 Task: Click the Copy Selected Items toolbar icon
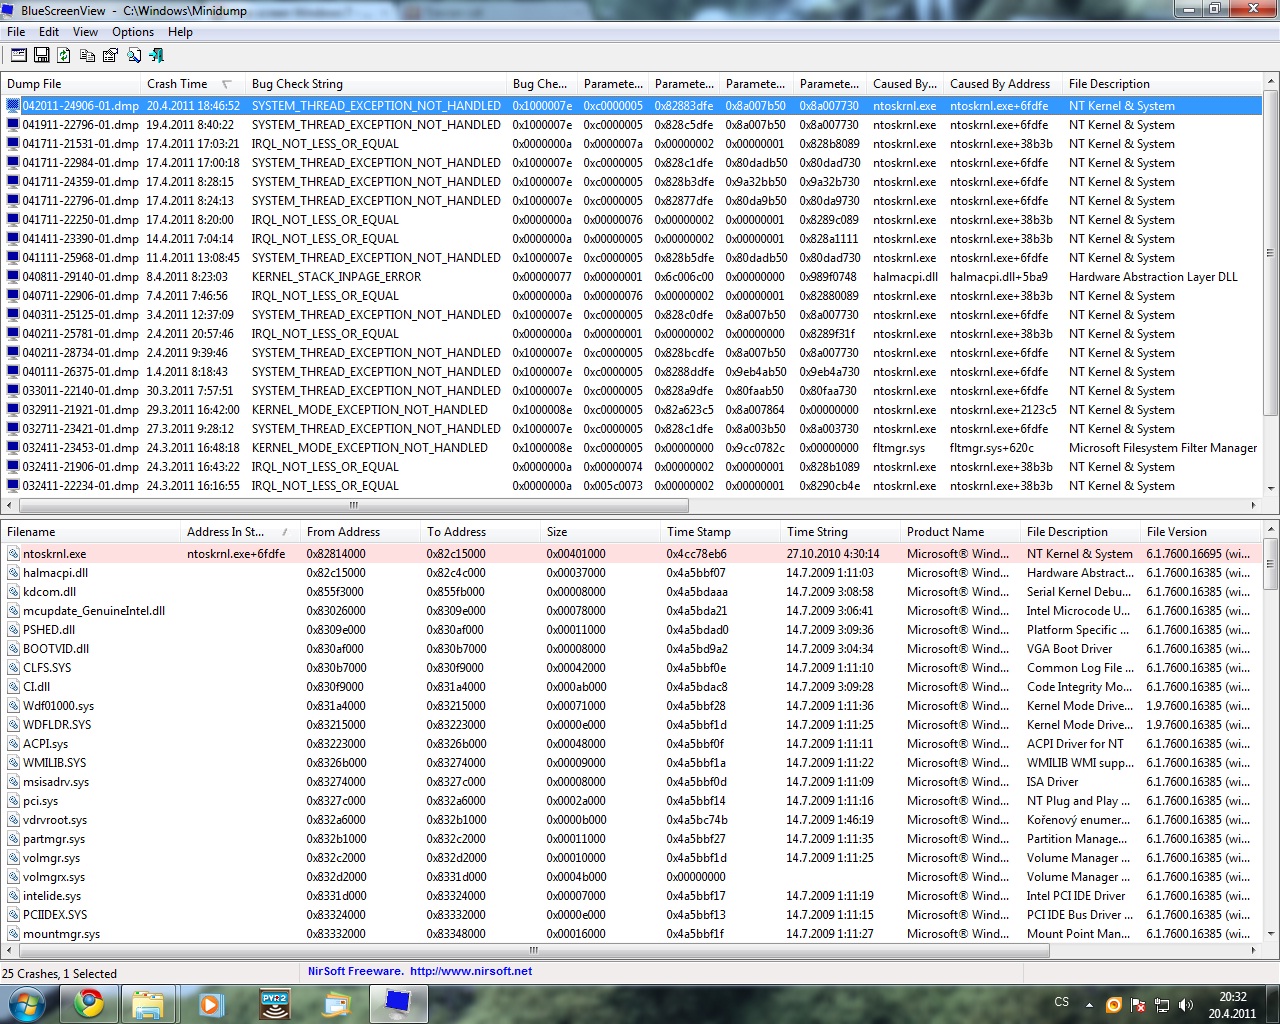[87, 55]
